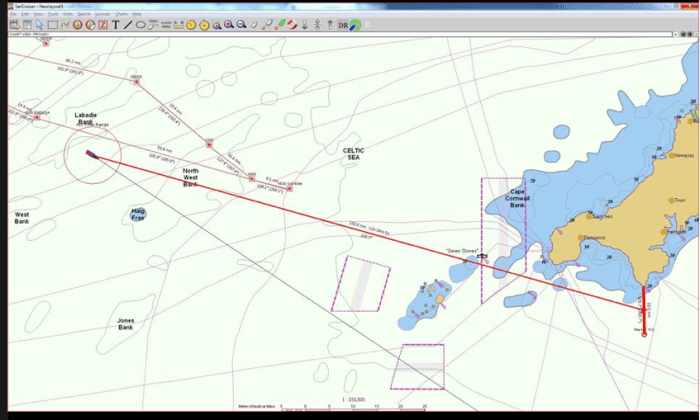
Task: Click the Zoom Out magnifier
Action: click(x=242, y=24)
